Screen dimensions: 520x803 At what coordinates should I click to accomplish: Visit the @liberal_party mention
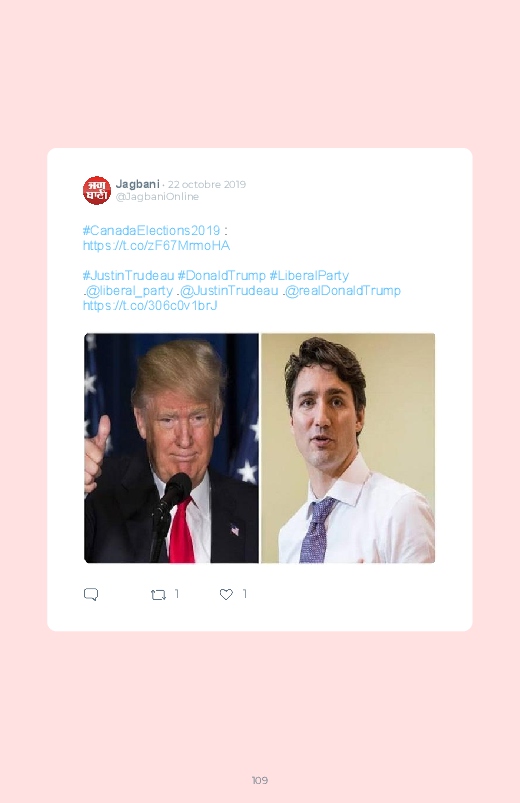click(129, 291)
